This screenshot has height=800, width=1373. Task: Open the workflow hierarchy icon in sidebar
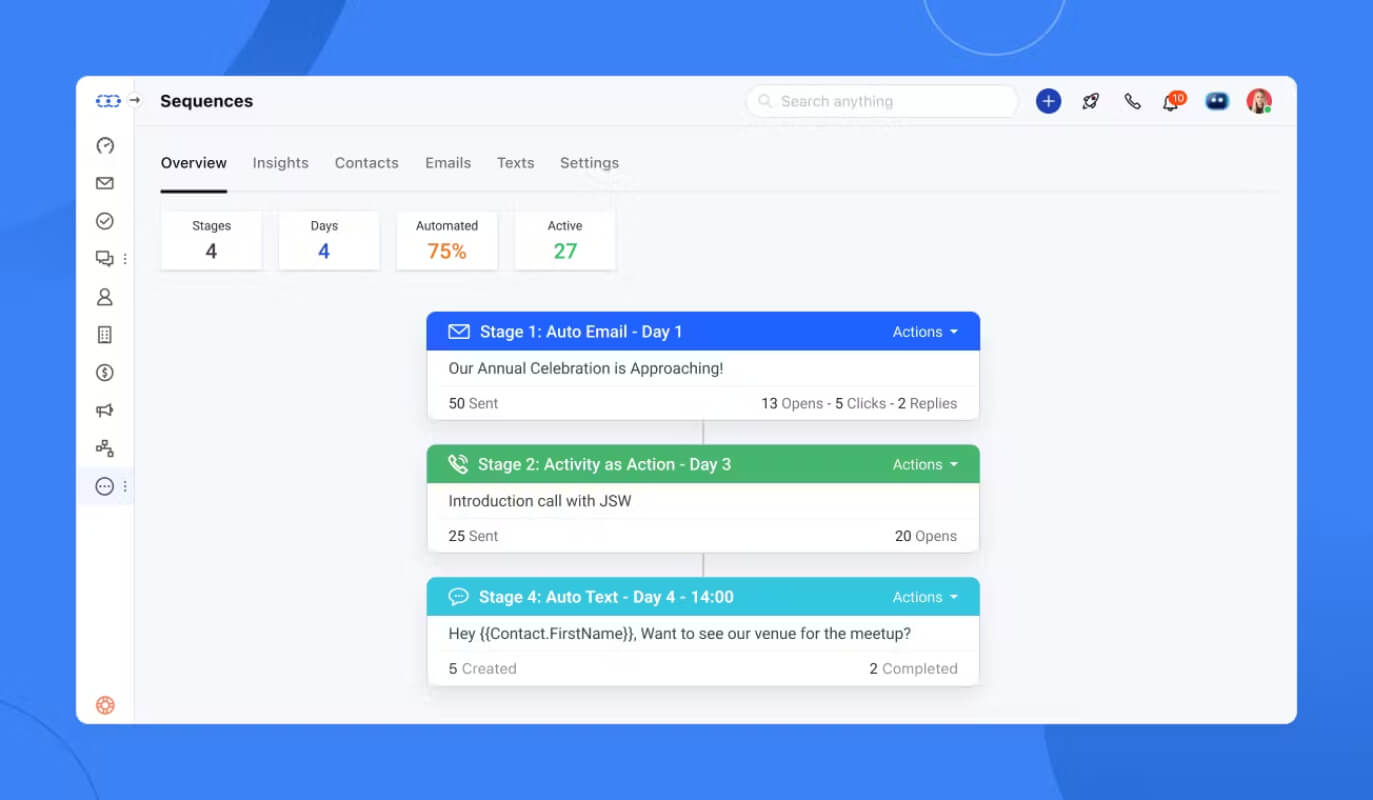click(105, 449)
